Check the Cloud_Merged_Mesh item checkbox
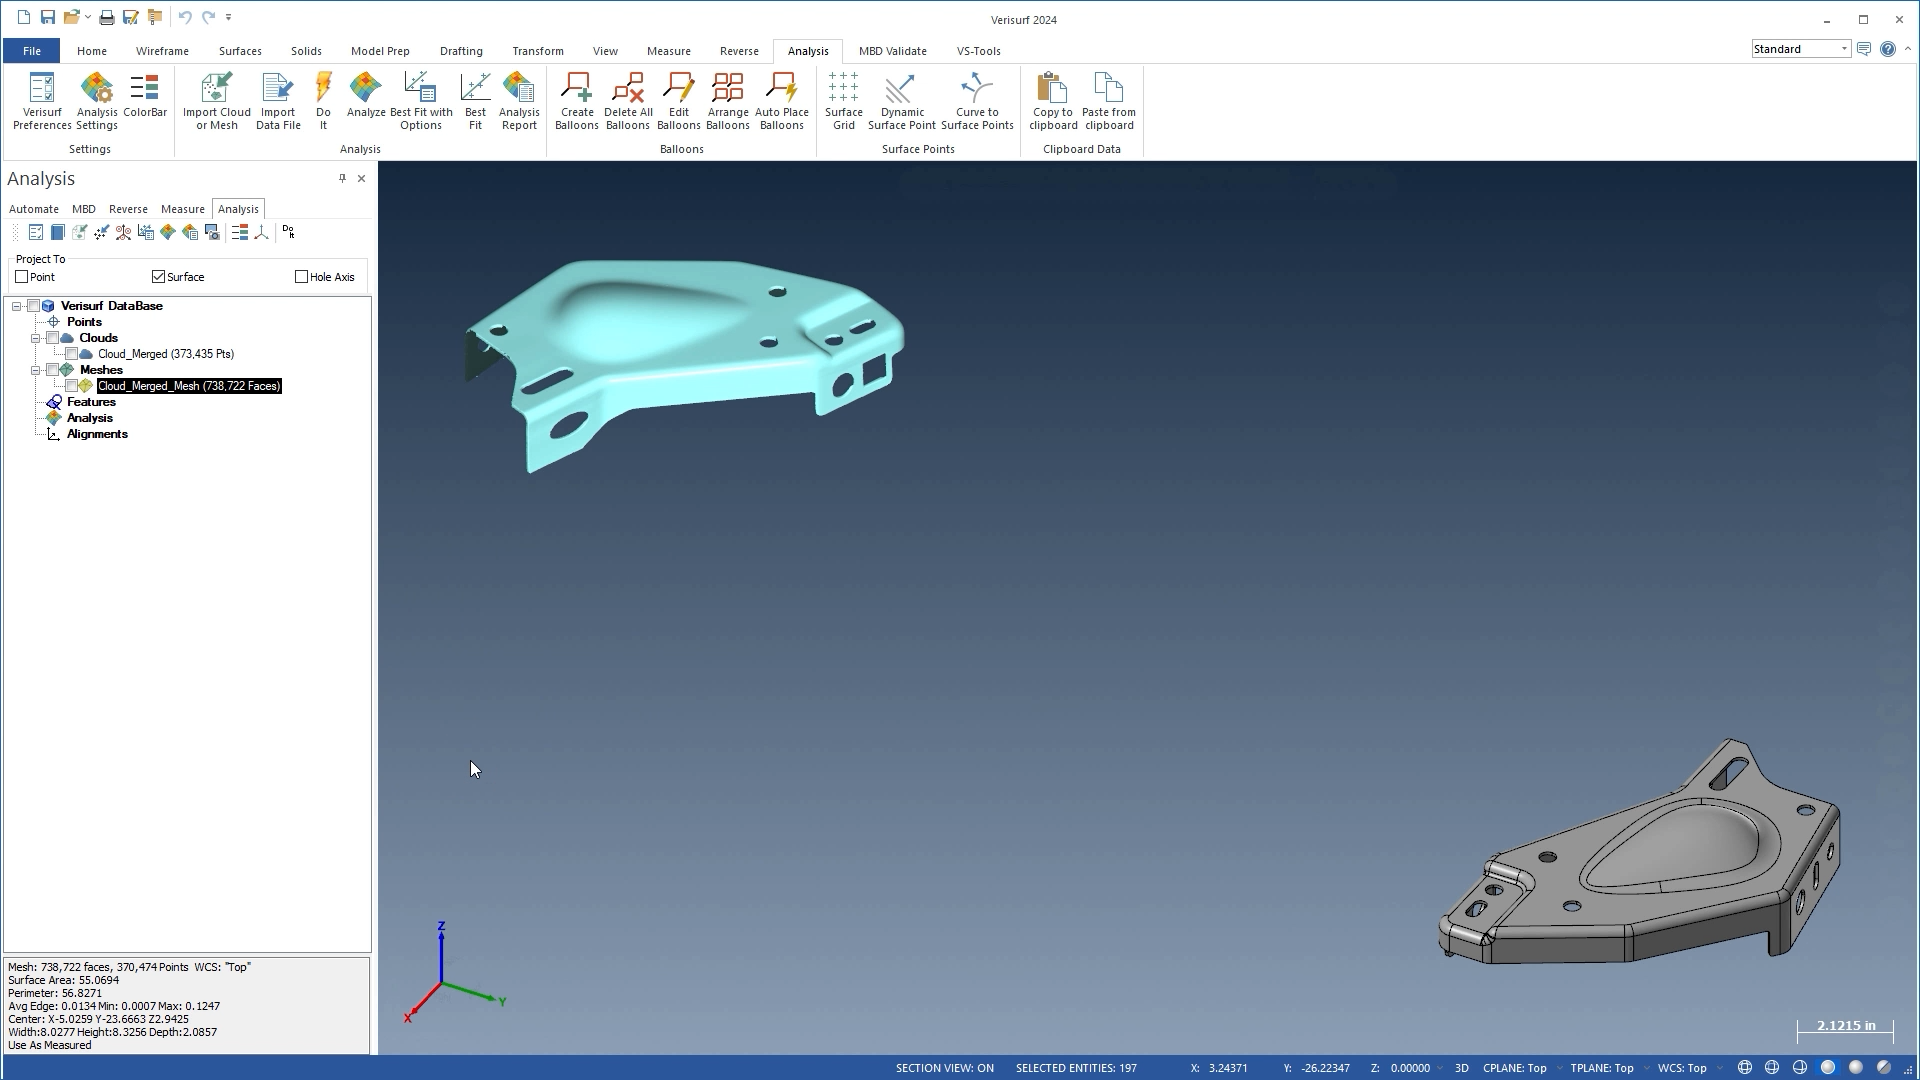The width and height of the screenshot is (1920, 1080). pos(71,386)
